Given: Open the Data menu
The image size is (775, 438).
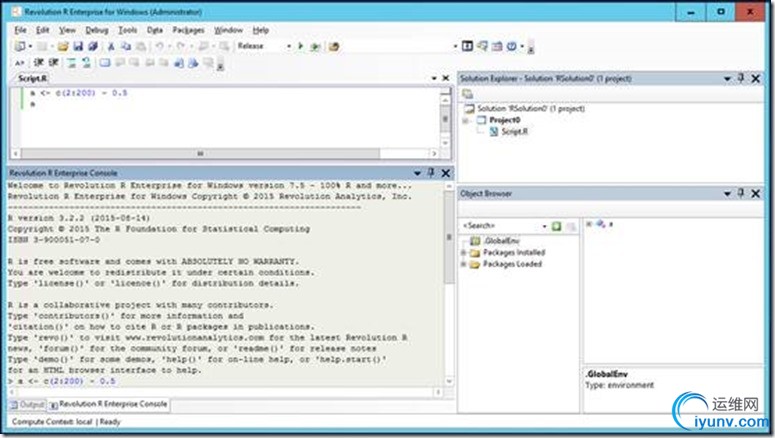Looking at the screenshot, I should coord(155,30).
